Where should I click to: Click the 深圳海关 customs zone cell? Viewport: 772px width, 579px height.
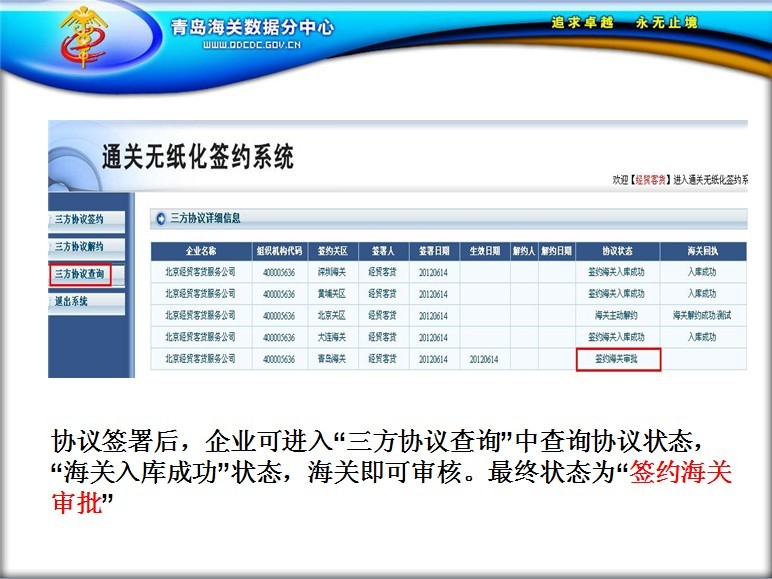tap(331, 272)
